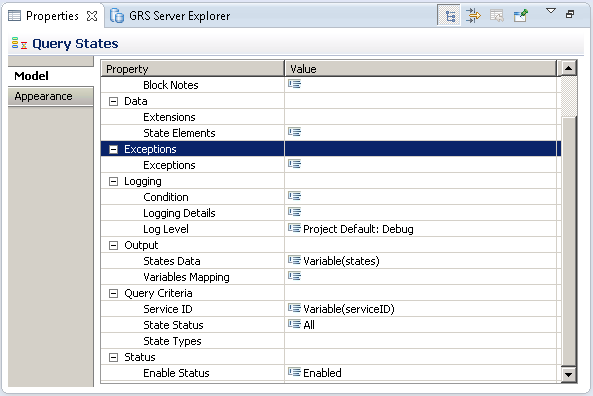The width and height of the screenshot is (593, 396).
Task: Collapse the highlighted Exceptions category
Action: (113, 149)
